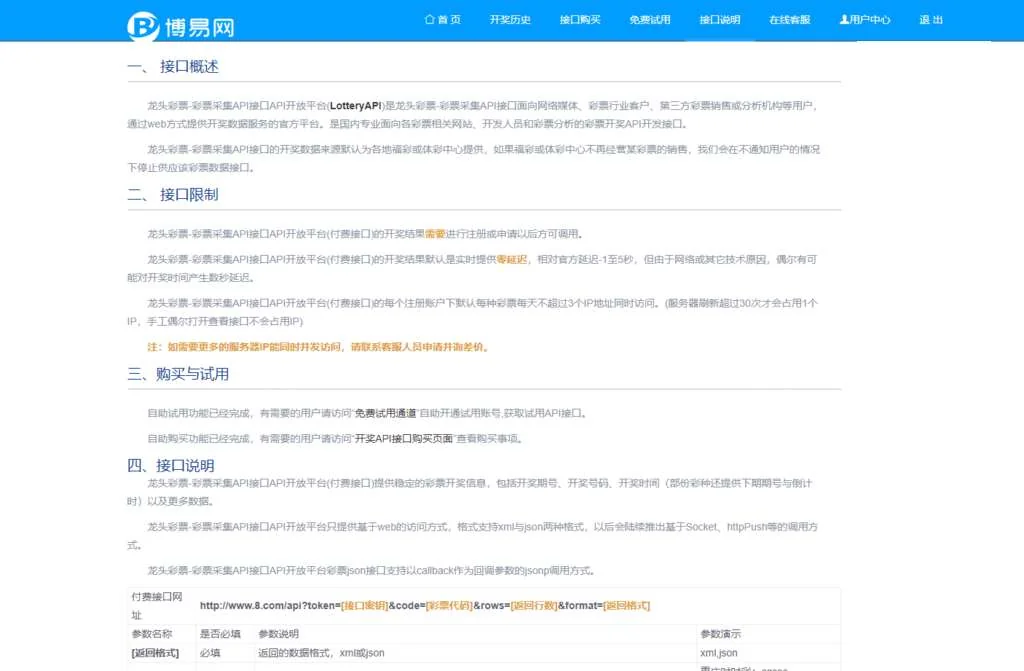
Task: Click the 一、接口概述 section heading
Action: [x=173, y=67]
